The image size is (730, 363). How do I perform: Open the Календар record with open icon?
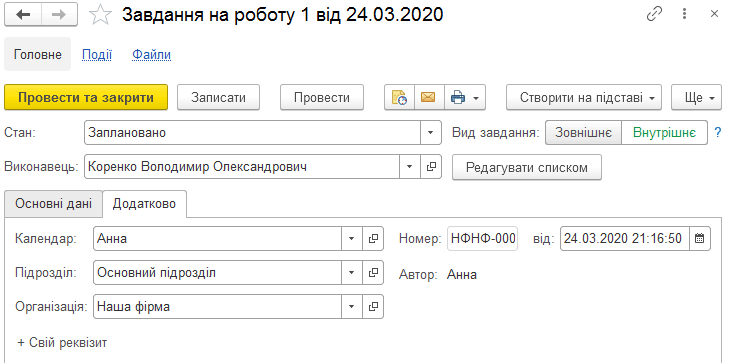coord(373,239)
